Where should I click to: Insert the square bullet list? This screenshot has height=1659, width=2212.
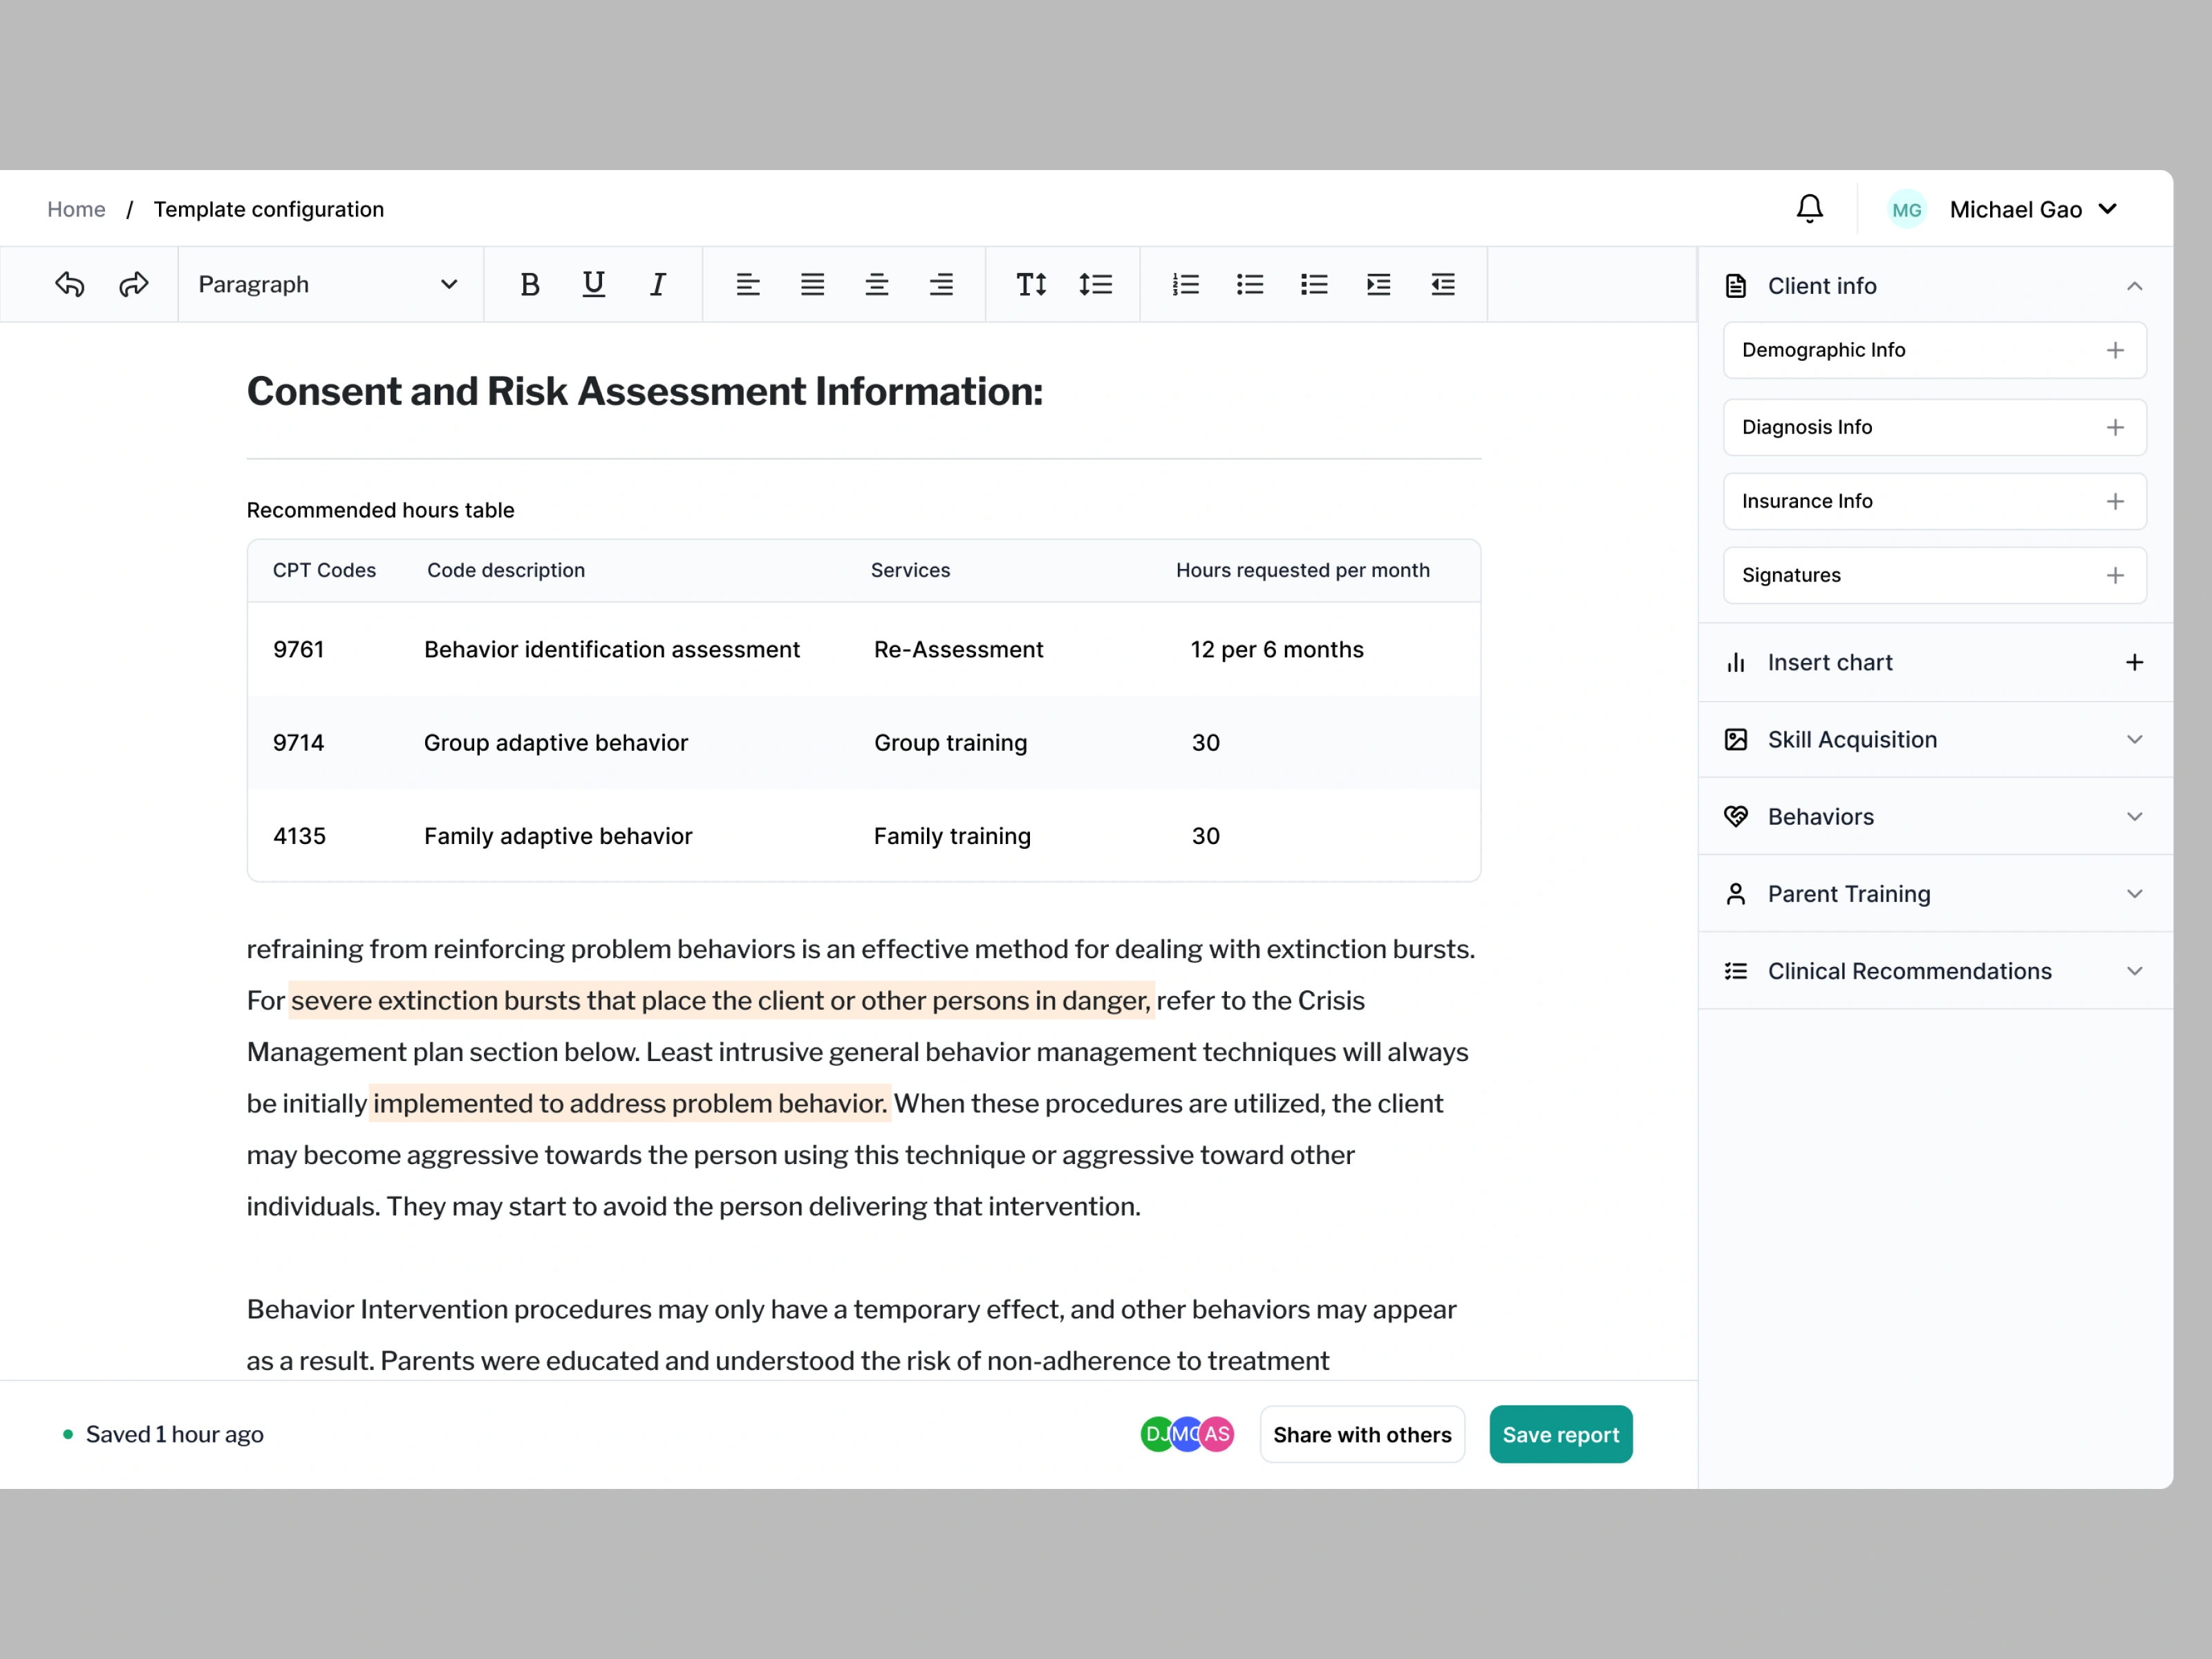1314,284
